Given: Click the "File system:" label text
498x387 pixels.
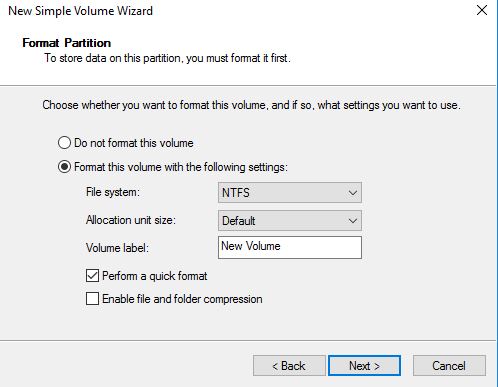Looking at the screenshot, I should tap(113, 192).
